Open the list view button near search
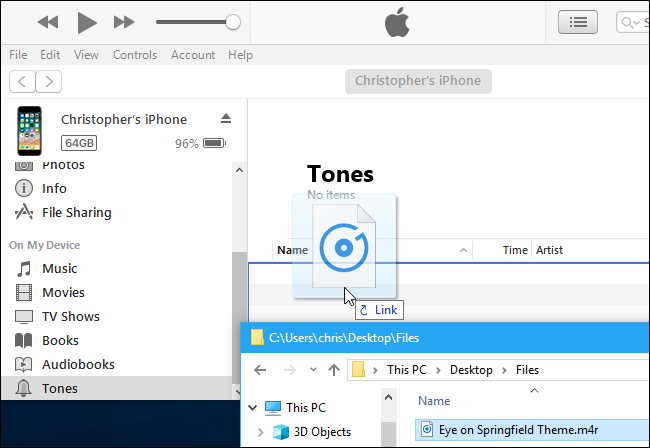 tap(578, 21)
